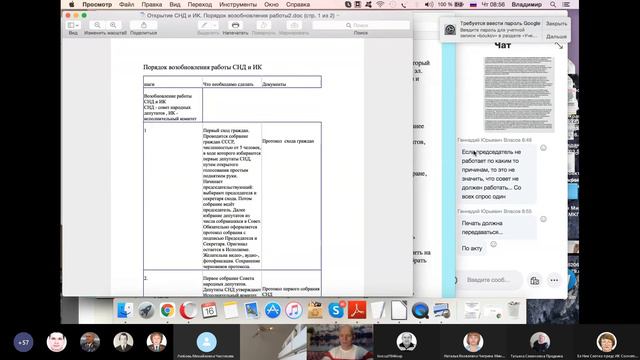Click the battery status in menu bar
The height and width of the screenshot is (360, 640).
pos(451,4)
